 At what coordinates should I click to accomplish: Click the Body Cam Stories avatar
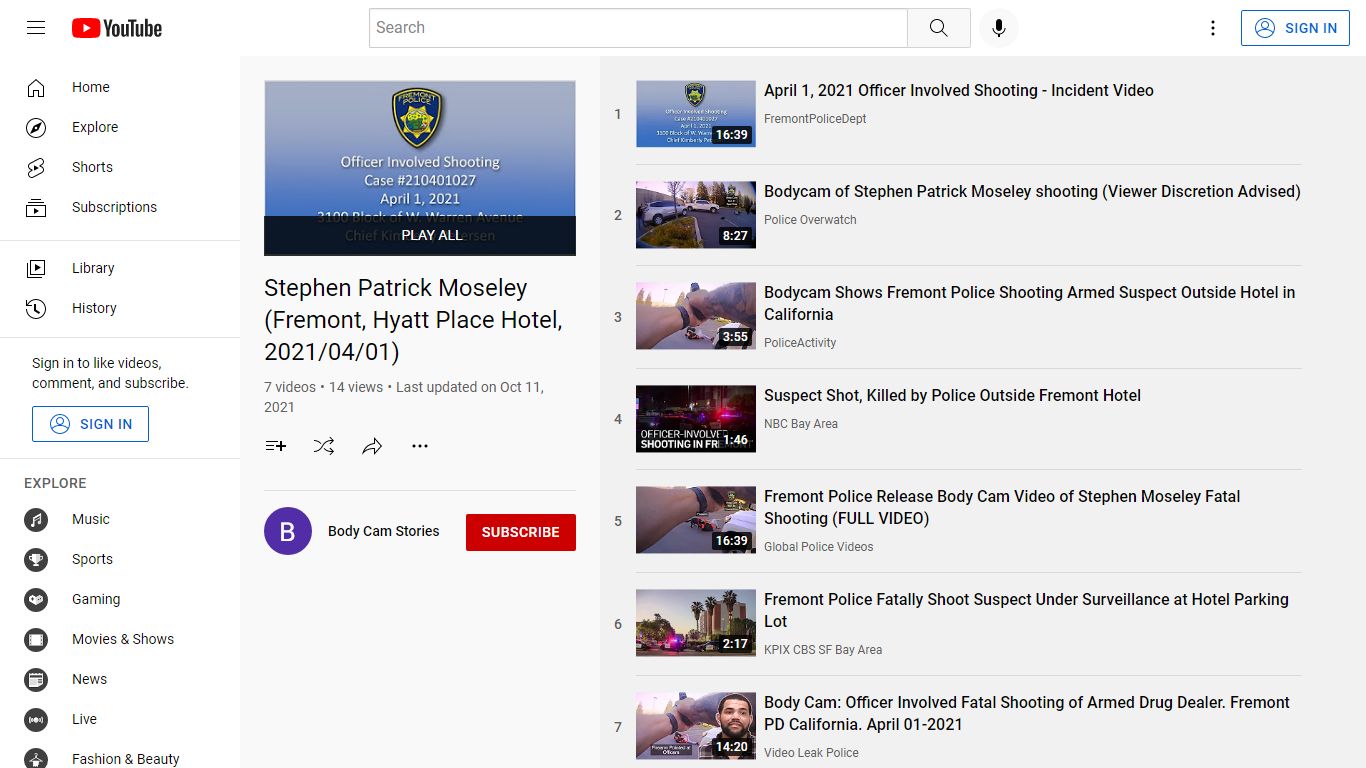(x=288, y=531)
